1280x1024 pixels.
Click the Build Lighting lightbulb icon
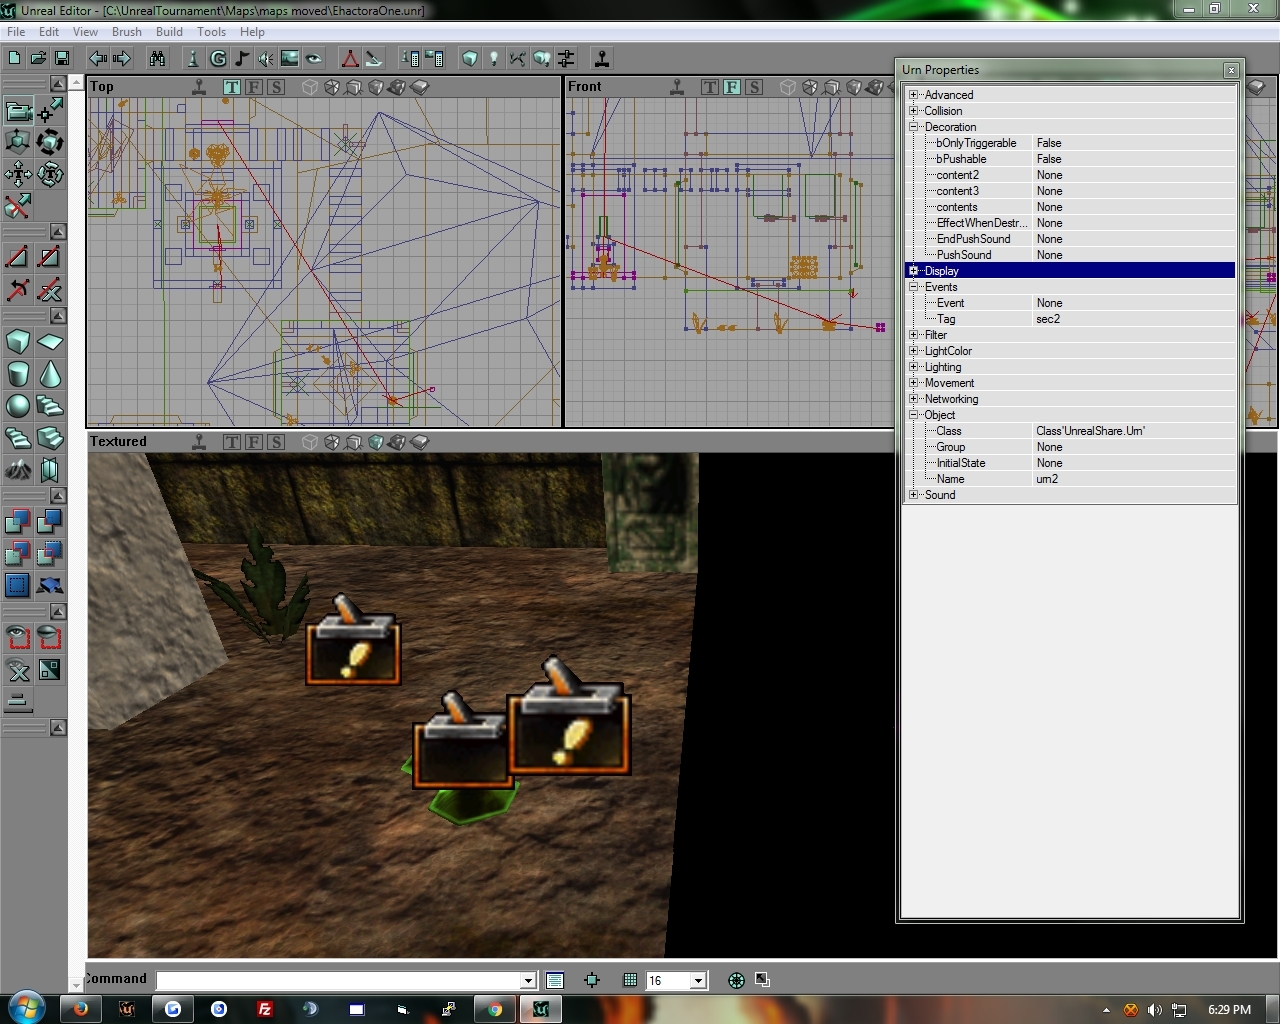(493, 58)
